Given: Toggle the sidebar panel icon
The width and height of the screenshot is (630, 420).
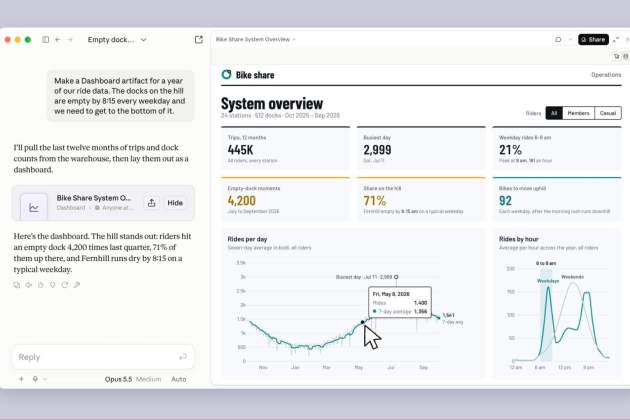Looking at the screenshot, I should (x=45, y=39).
